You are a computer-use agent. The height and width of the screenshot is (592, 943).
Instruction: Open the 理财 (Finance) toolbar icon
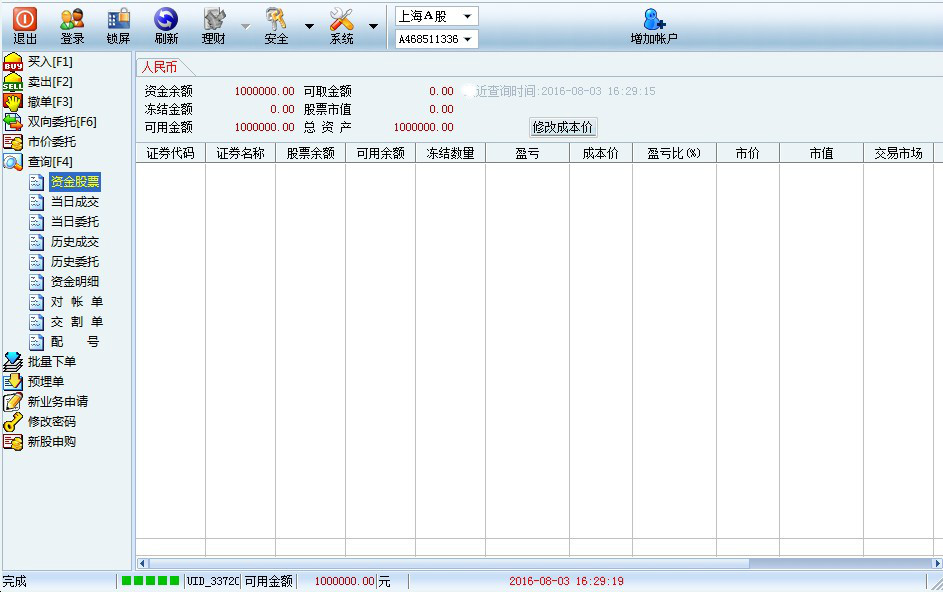click(213, 19)
